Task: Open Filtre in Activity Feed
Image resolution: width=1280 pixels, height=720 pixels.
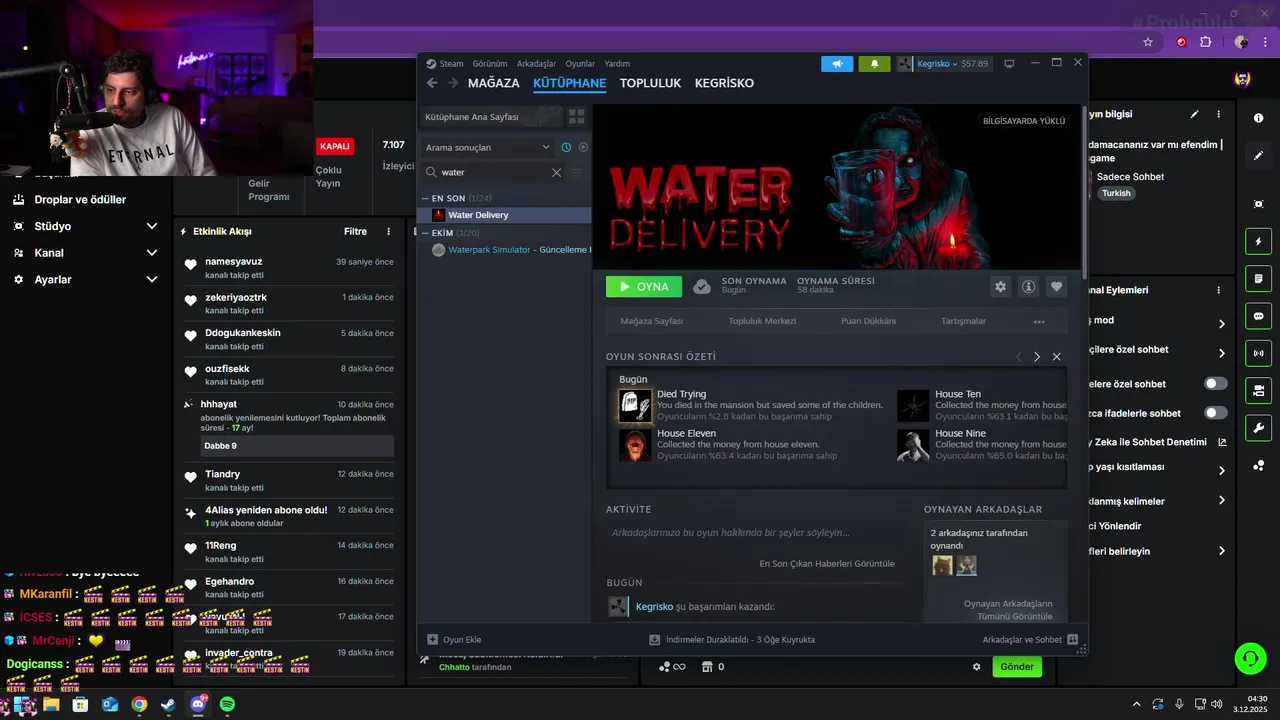Action: click(355, 231)
